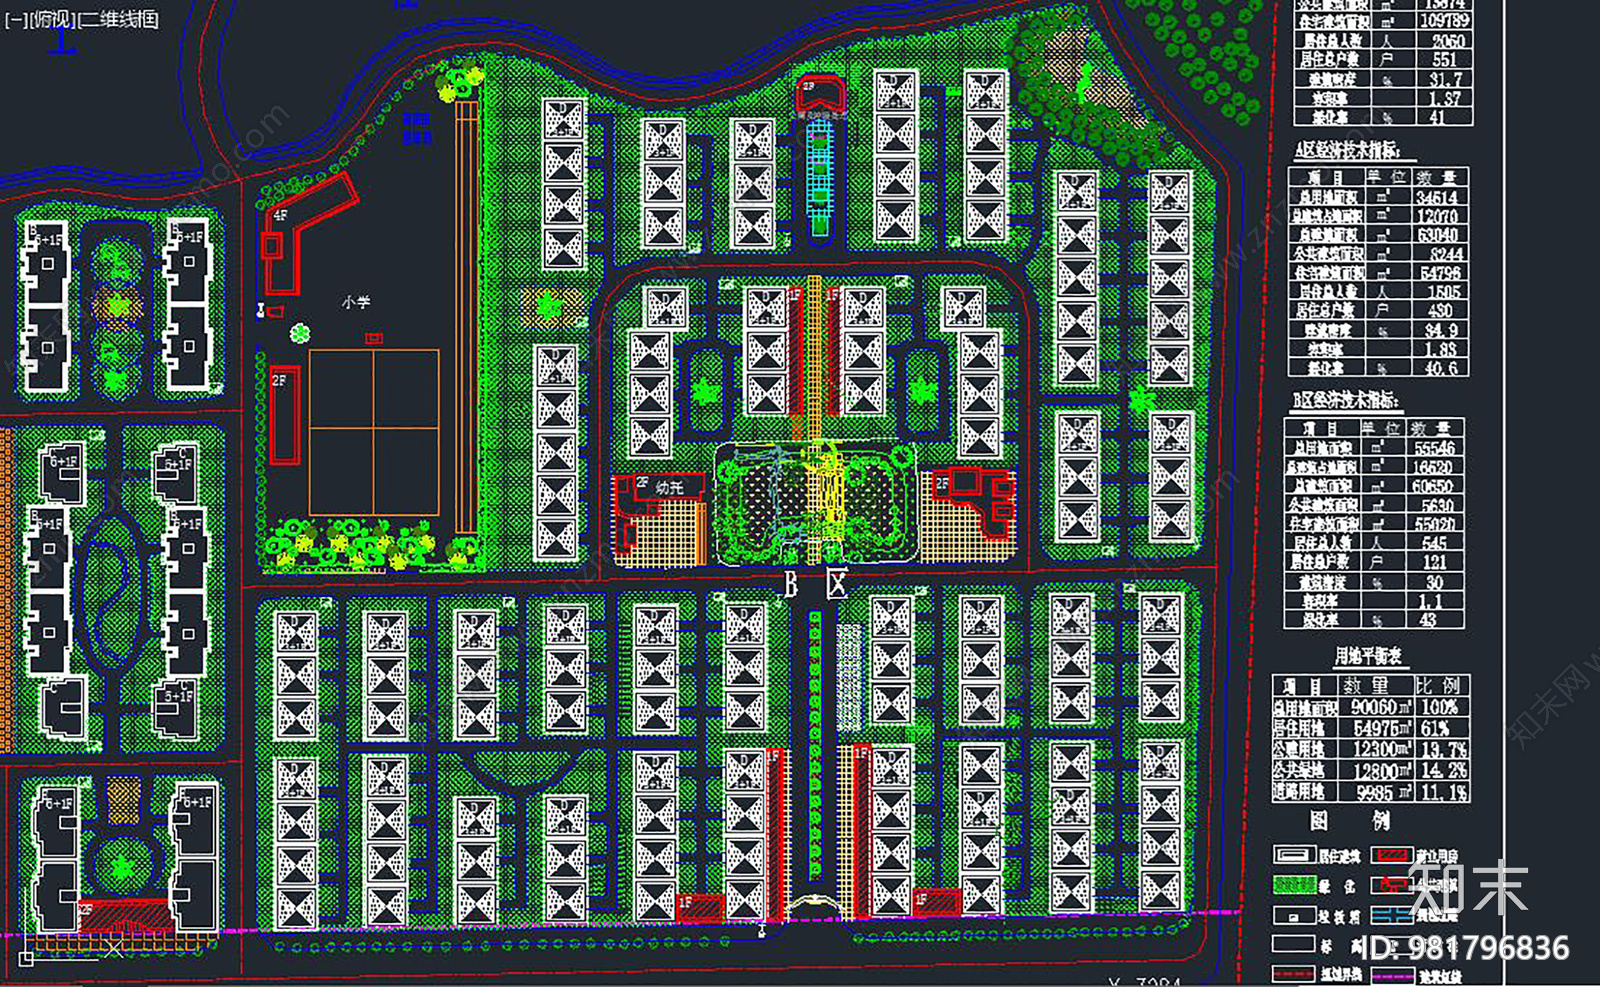Select the value 1.37 in the top table

tap(1444, 98)
